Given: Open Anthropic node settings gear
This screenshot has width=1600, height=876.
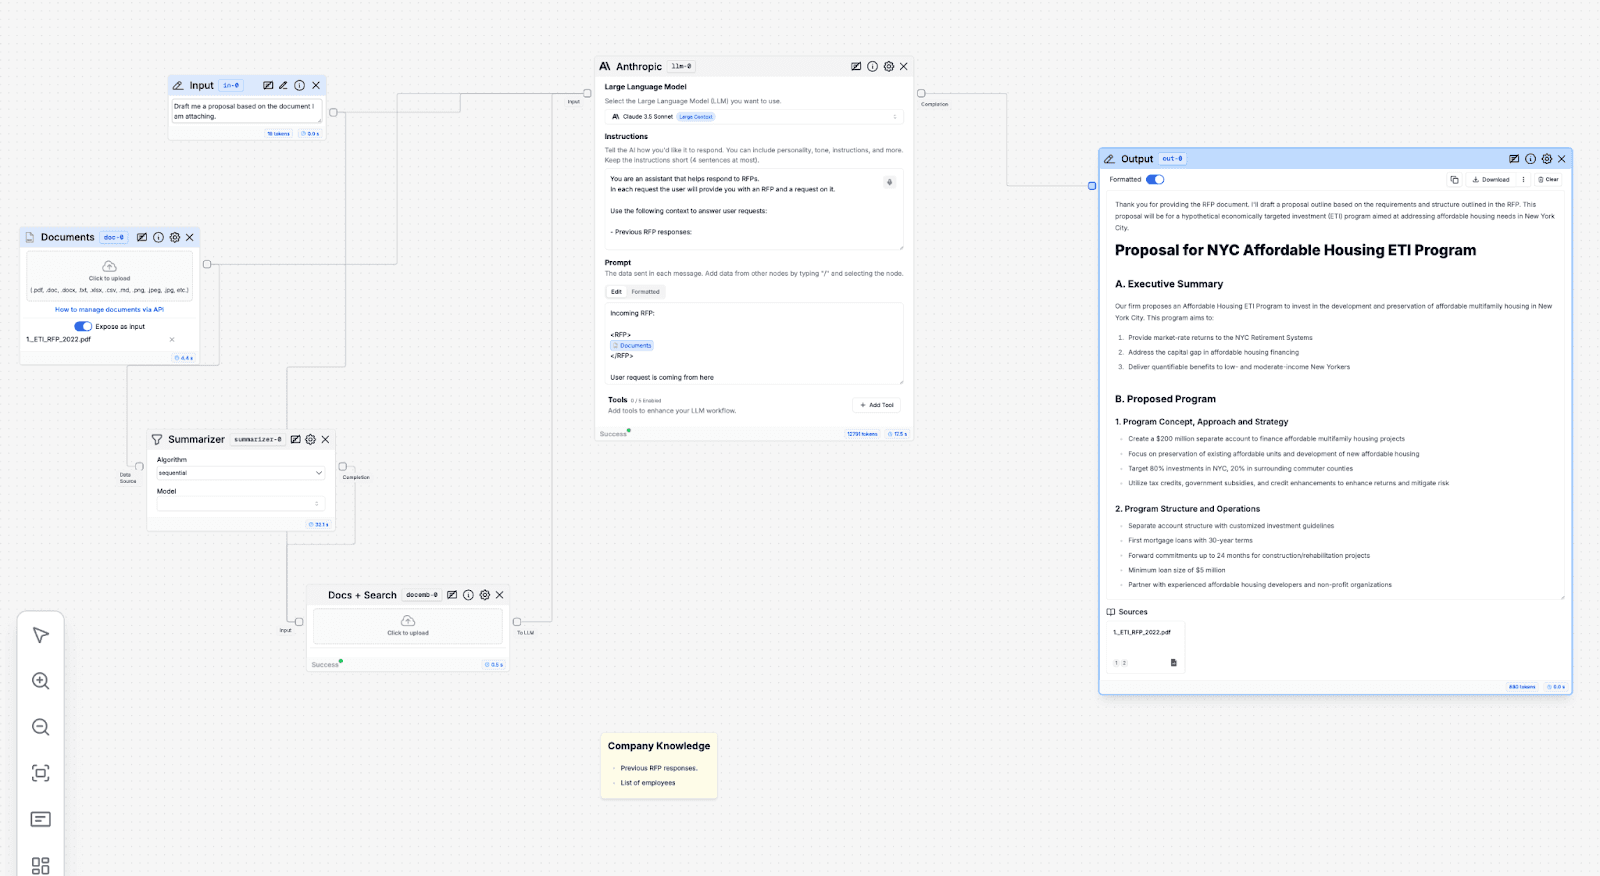Looking at the screenshot, I should point(889,66).
